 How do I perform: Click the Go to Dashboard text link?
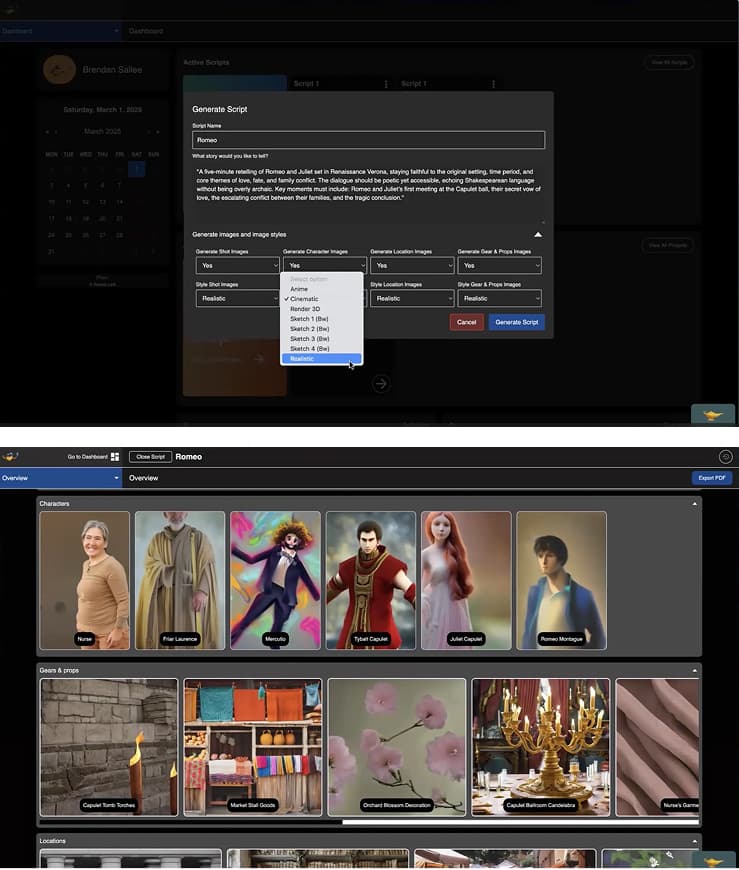[x=88, y=457]
